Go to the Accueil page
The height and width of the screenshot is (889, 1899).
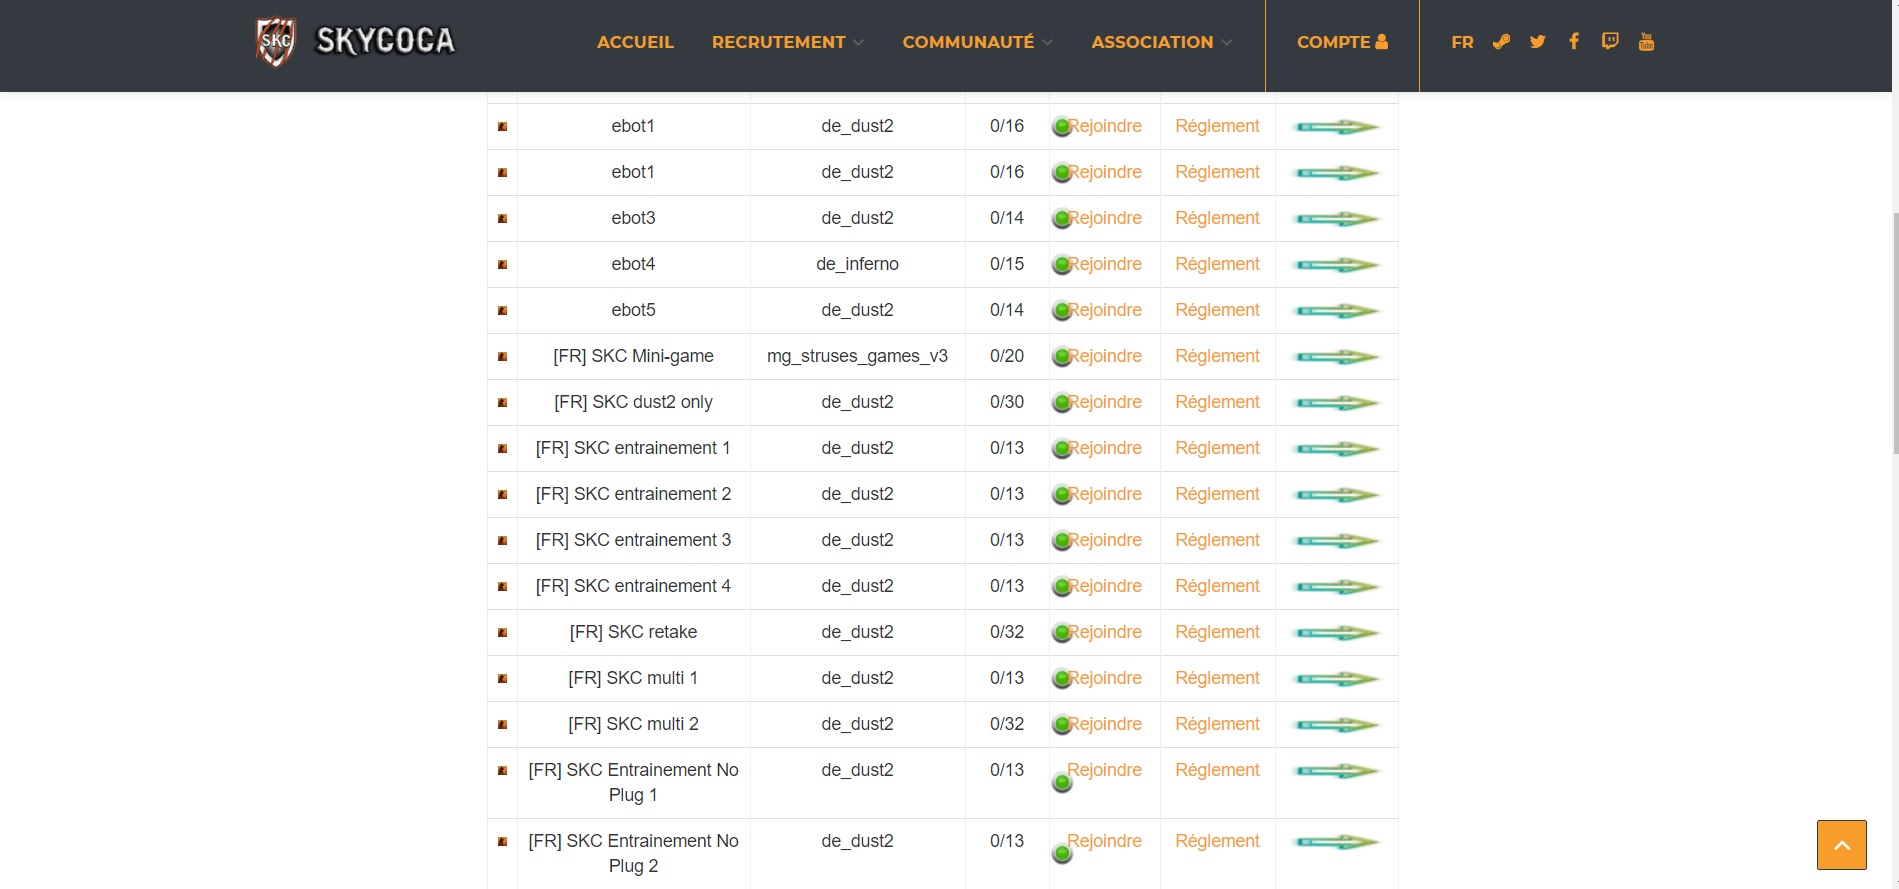click(x=635, y=42)
